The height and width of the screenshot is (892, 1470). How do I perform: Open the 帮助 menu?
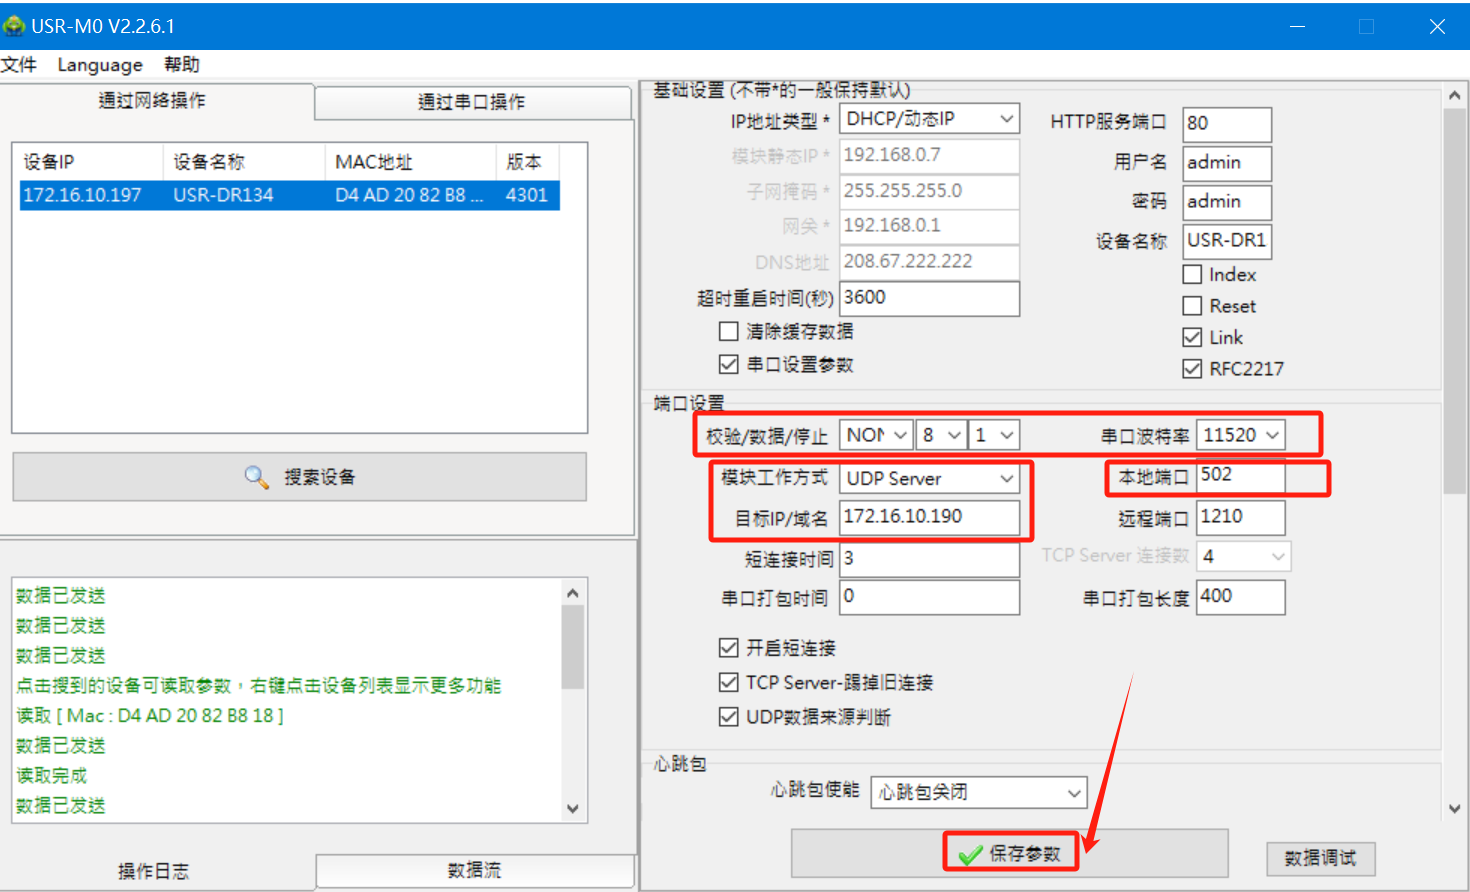click(x=182, y=65)
